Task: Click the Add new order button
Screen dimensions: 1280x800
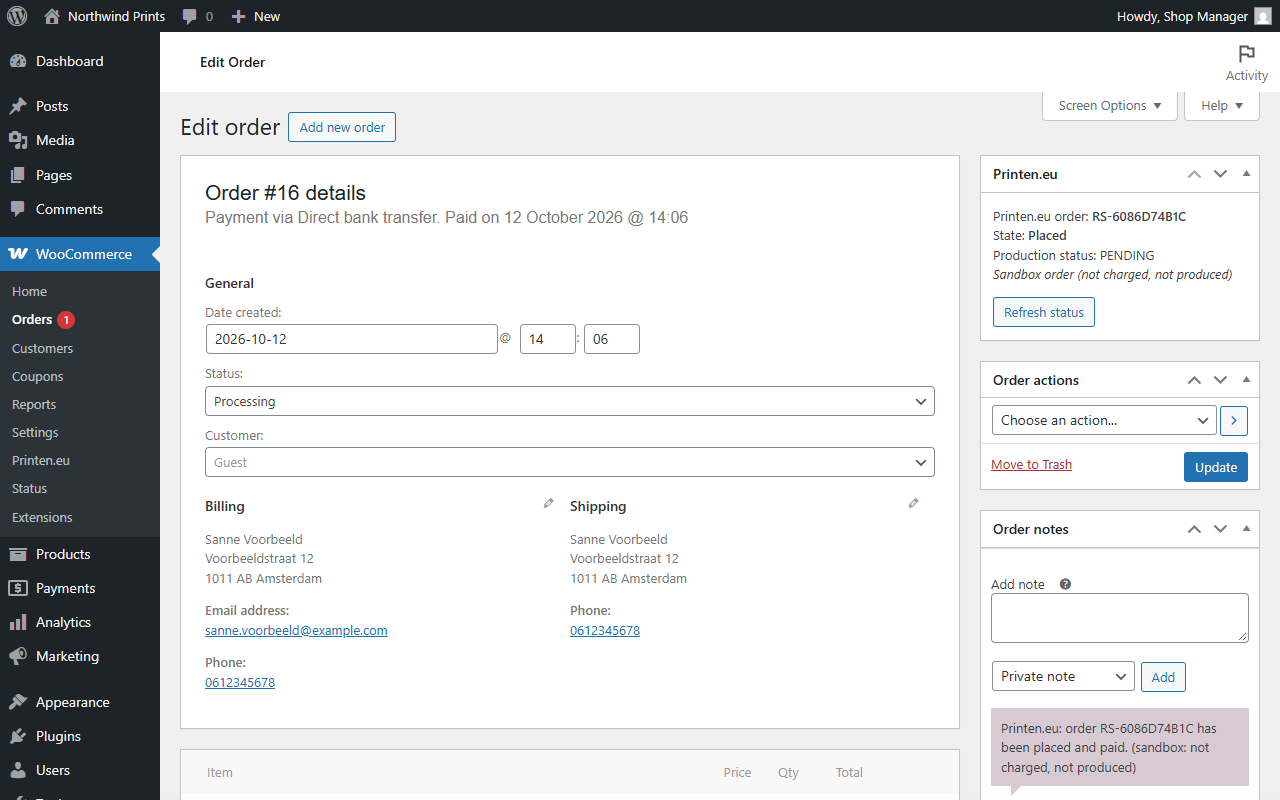Action: pyautogui.click(x=342, y=127)
